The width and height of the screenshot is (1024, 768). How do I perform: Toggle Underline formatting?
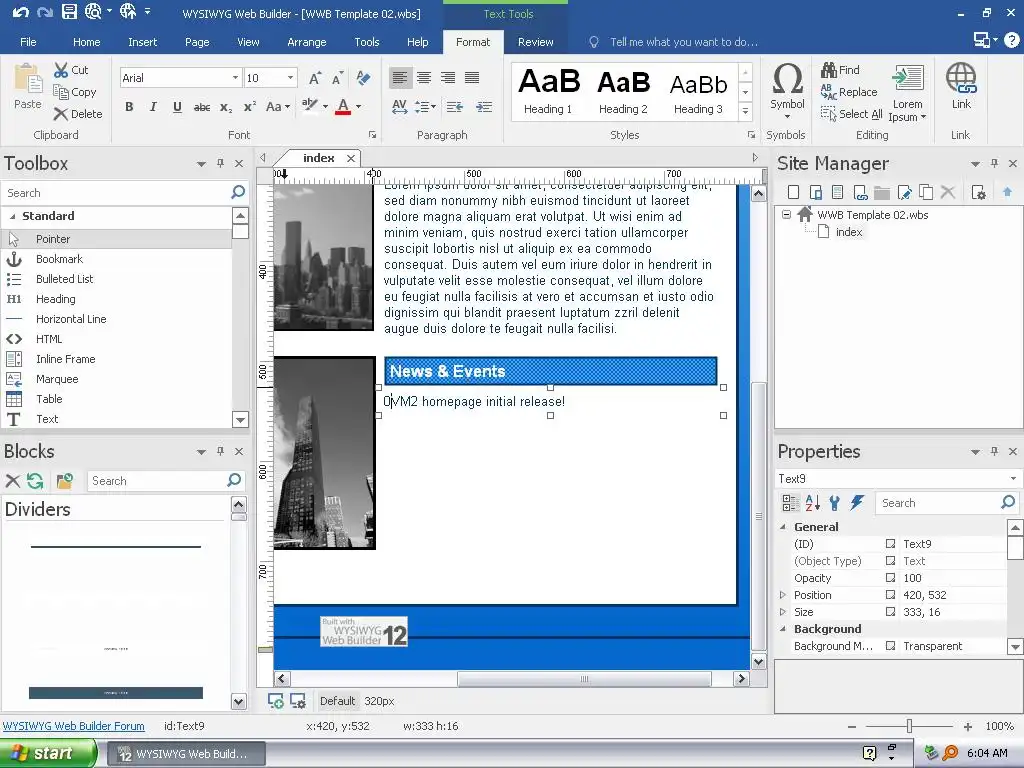tap(177, 106)
